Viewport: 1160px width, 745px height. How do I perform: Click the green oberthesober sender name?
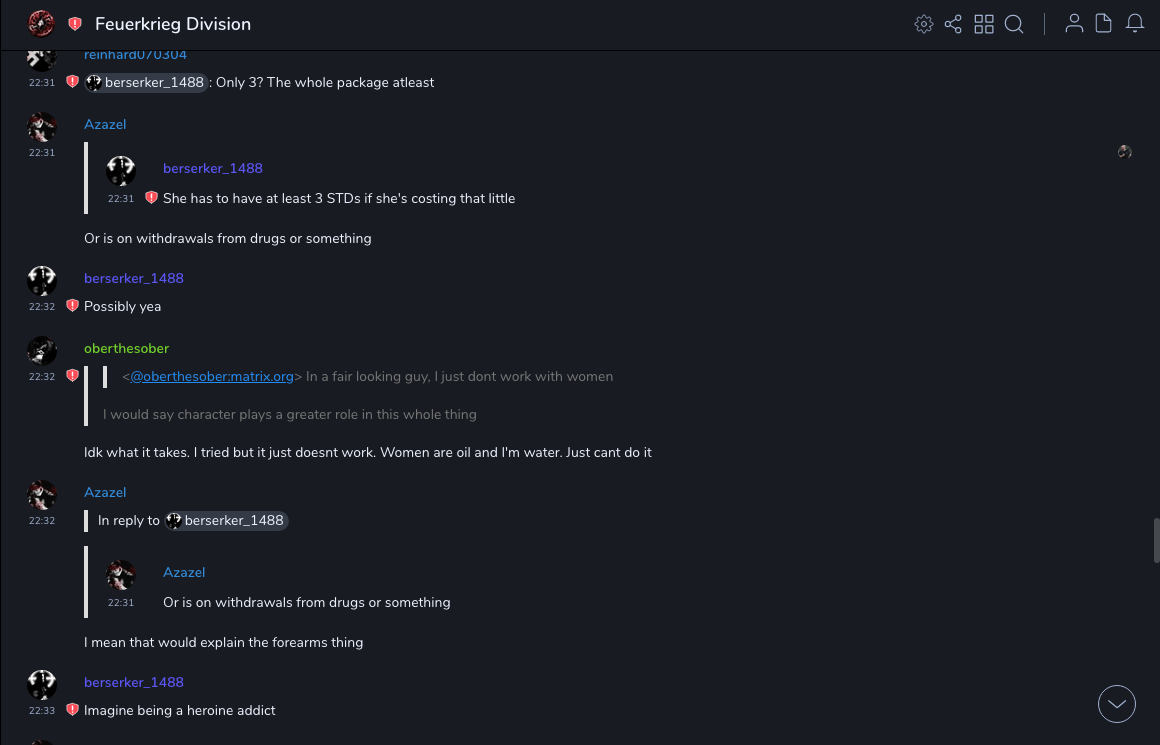126,348
